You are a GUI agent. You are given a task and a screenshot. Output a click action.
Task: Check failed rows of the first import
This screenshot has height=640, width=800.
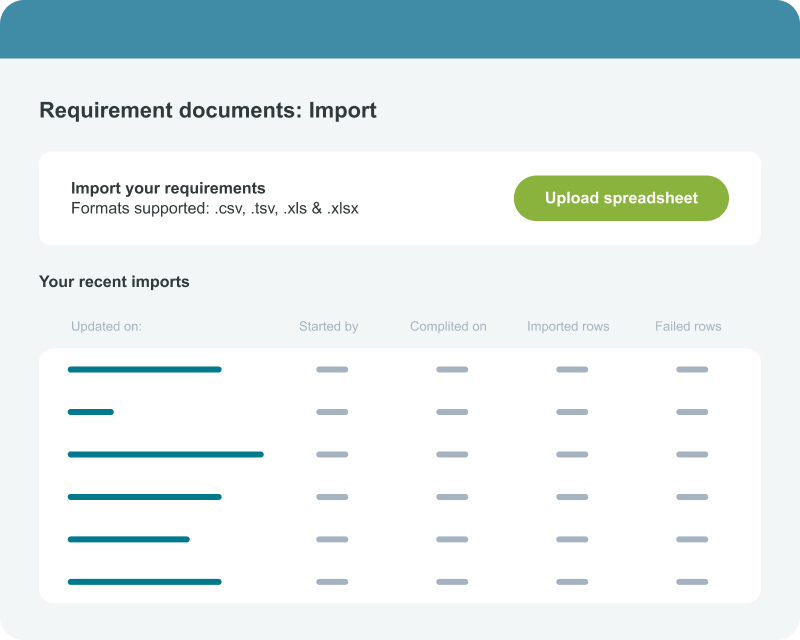692,369
